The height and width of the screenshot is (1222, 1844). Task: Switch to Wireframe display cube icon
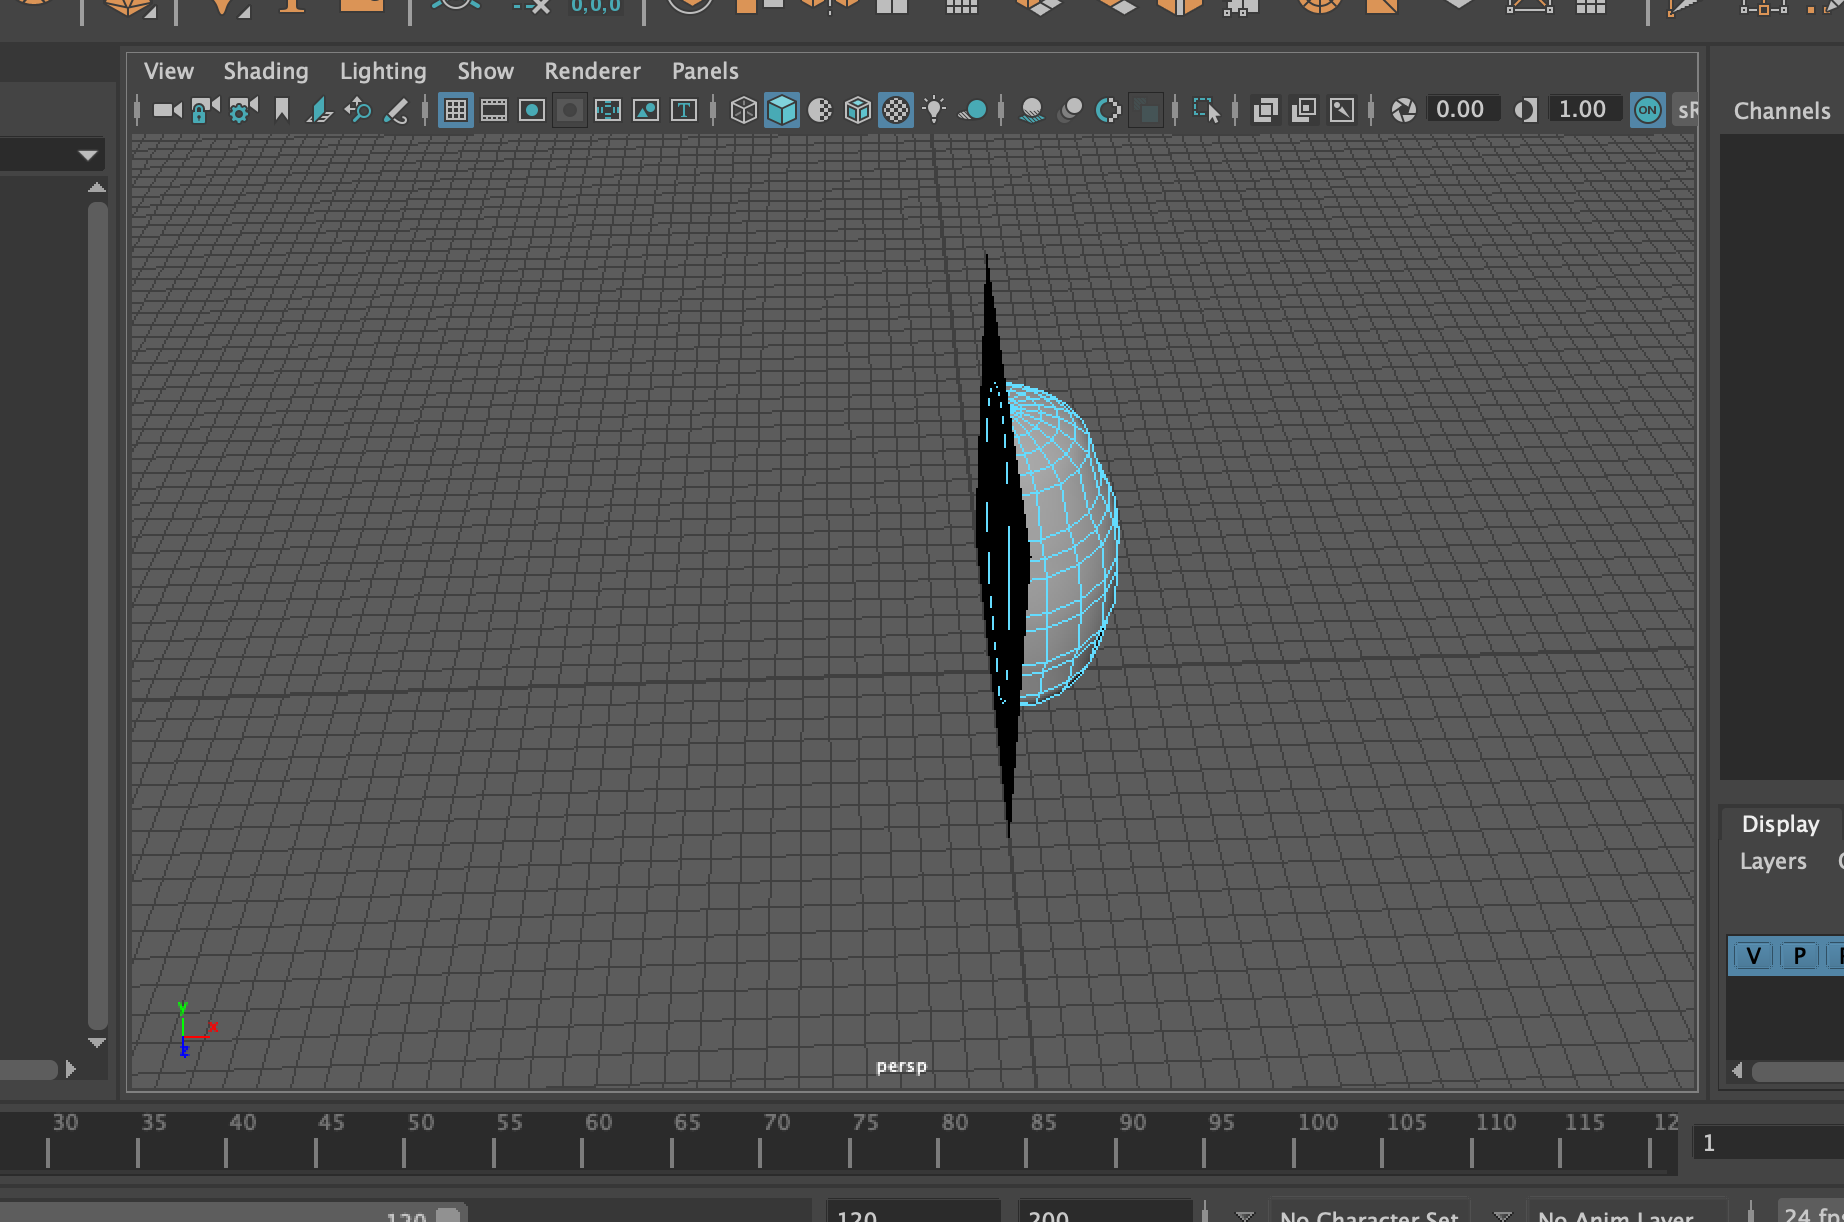[x=743, y=110]
